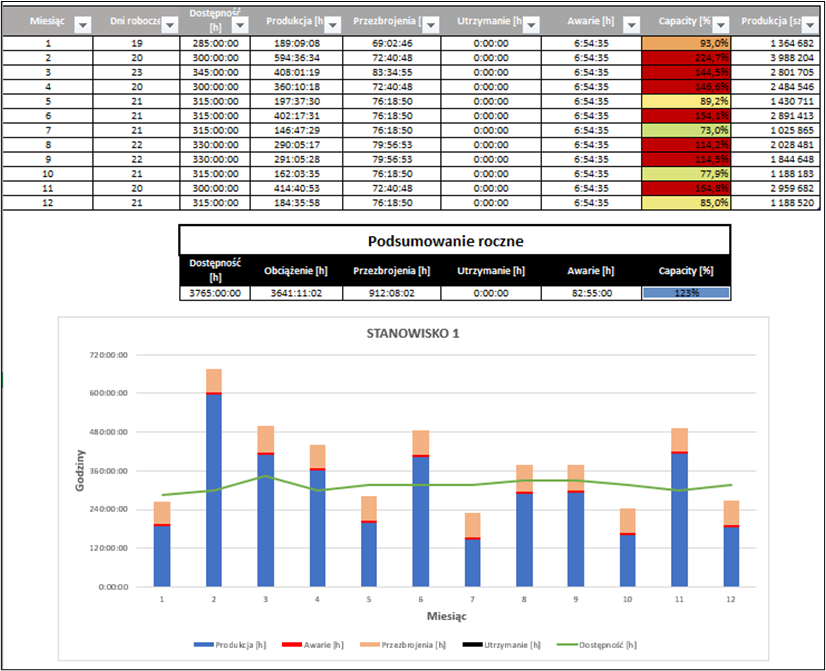Open the Dni robocze filter dropdown
The width and height of the screenshot is (826, 671).
169,25
